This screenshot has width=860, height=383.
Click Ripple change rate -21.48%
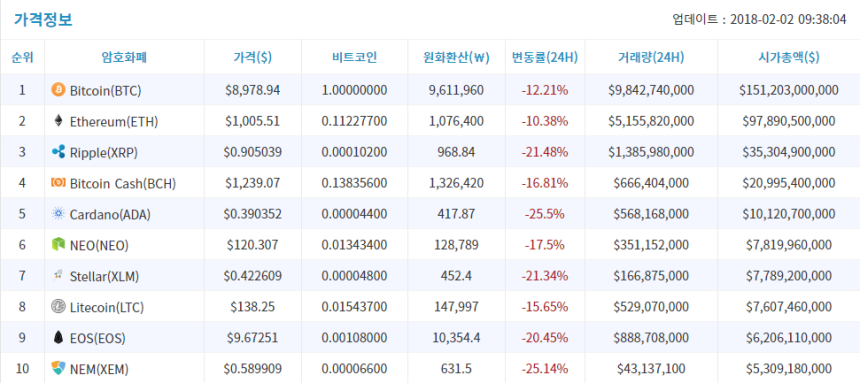tap(545, 152)
